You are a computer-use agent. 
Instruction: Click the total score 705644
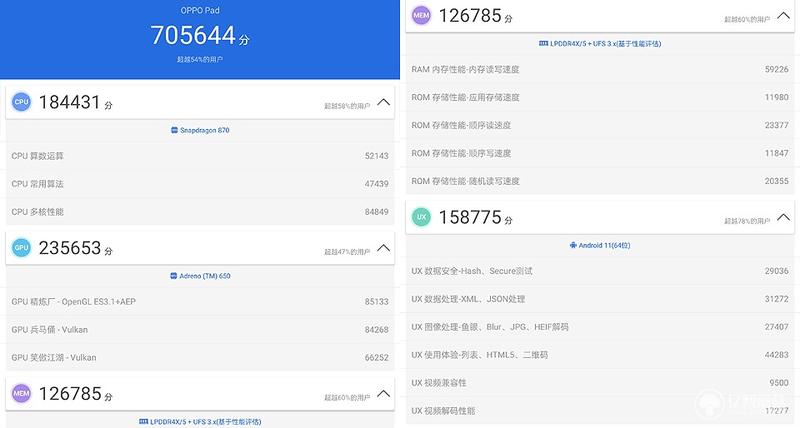(193, 35)
